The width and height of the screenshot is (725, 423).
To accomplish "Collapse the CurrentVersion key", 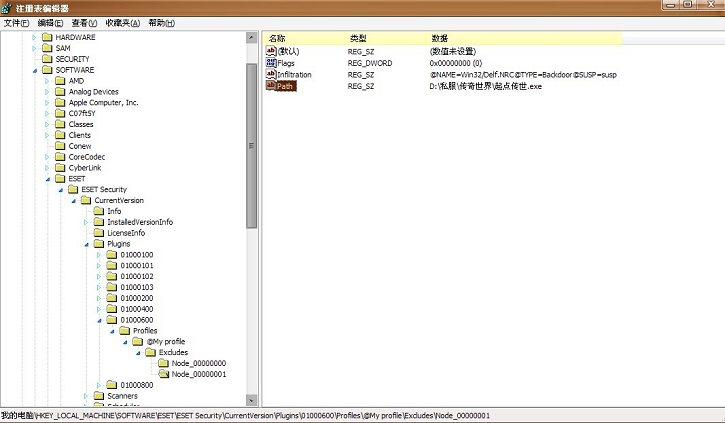I will point(74,201).
